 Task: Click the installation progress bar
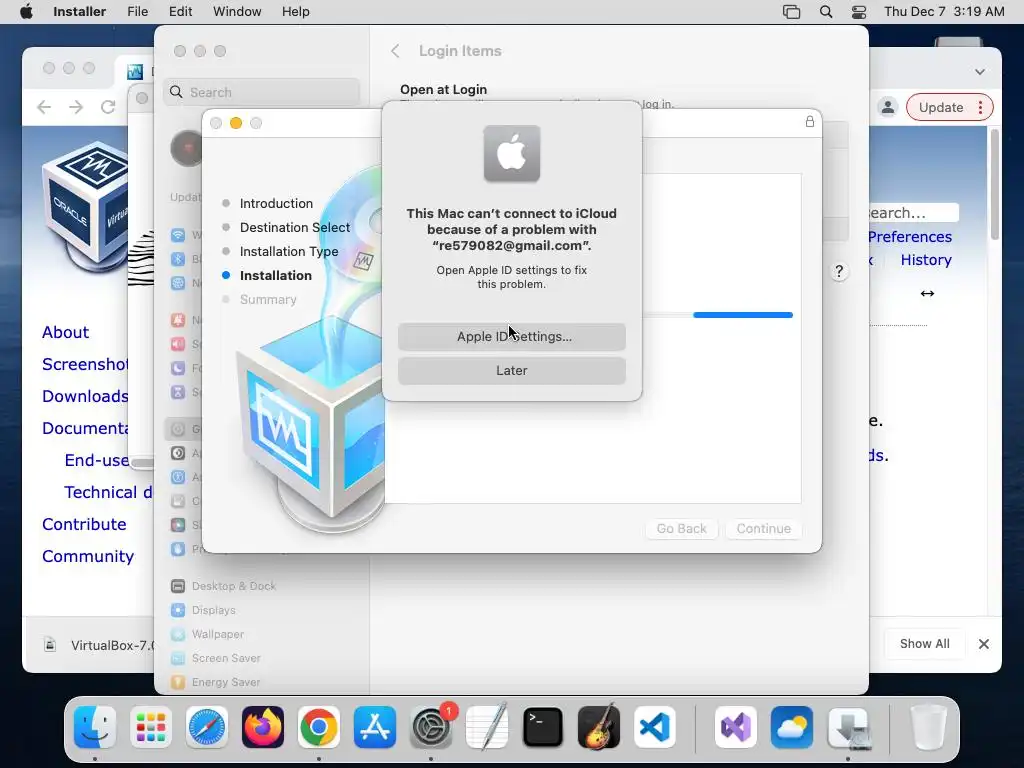717,315
